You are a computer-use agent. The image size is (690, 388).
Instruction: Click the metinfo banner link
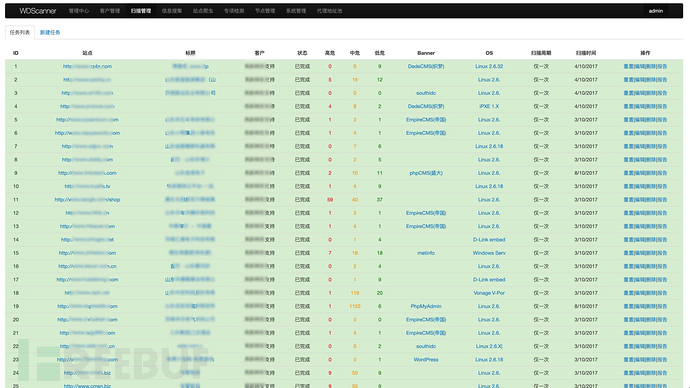click(x=426, y=253)
